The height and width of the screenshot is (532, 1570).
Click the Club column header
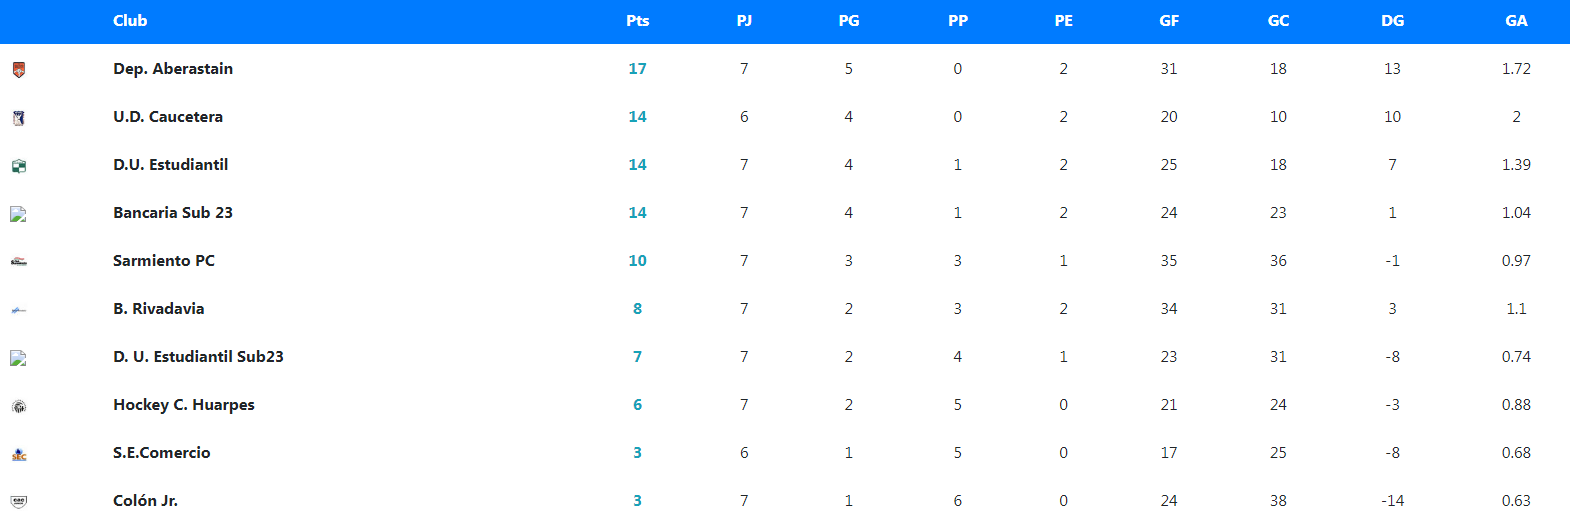point(130,21)
